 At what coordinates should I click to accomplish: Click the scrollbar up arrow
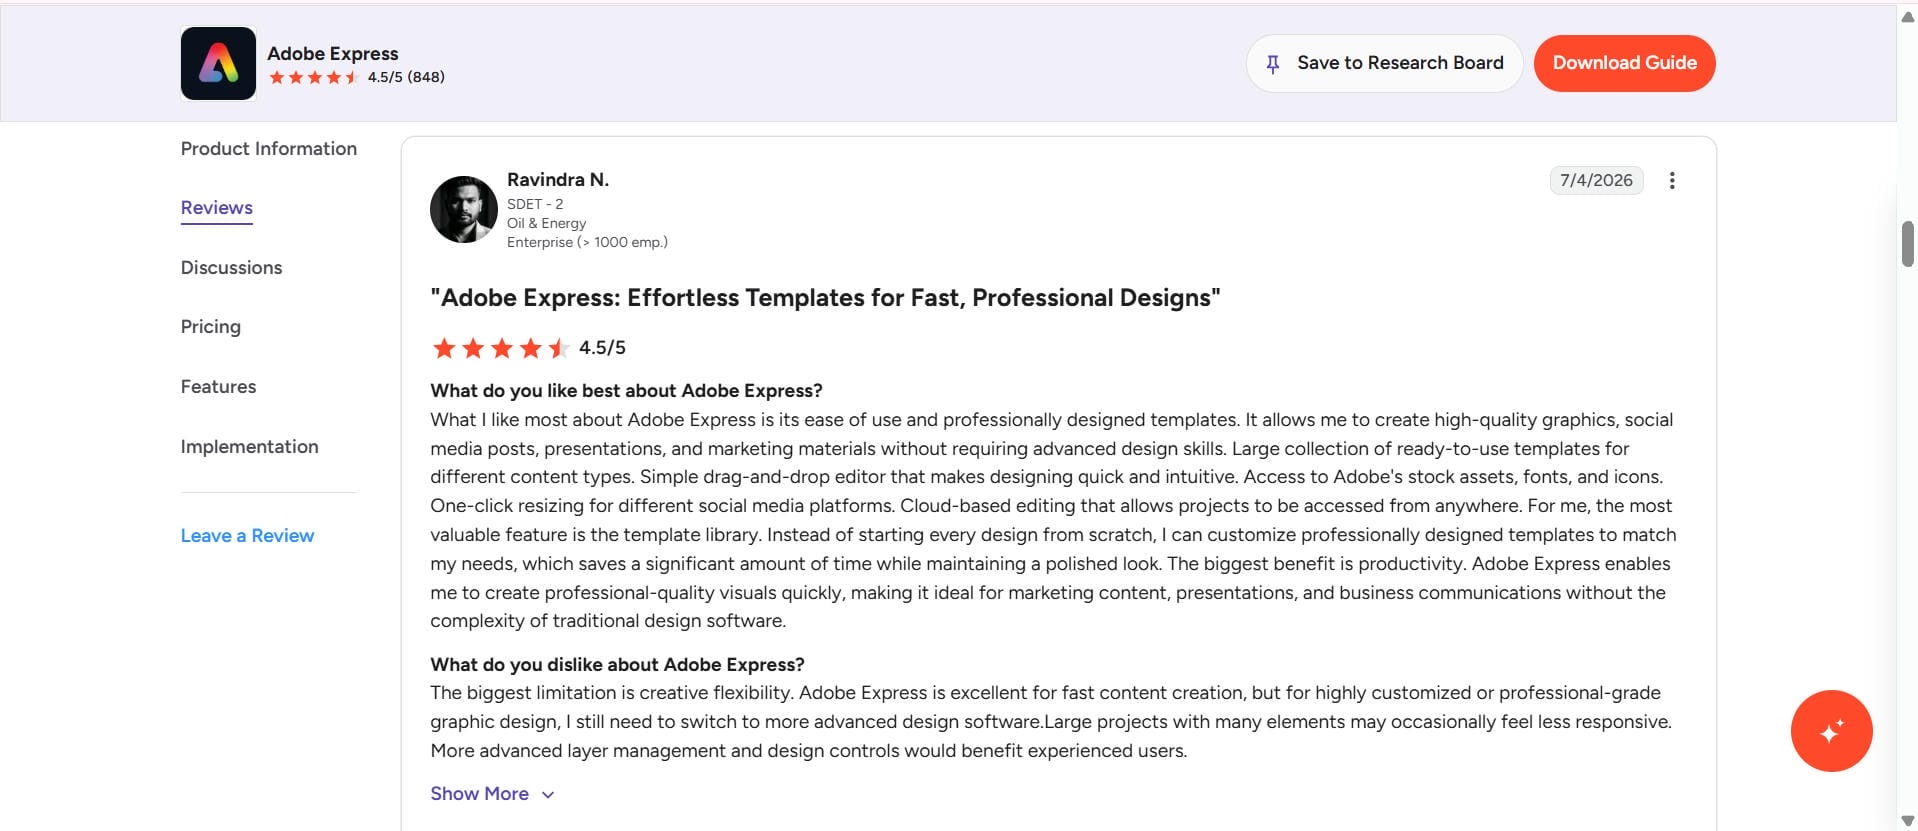point(1907,15)
